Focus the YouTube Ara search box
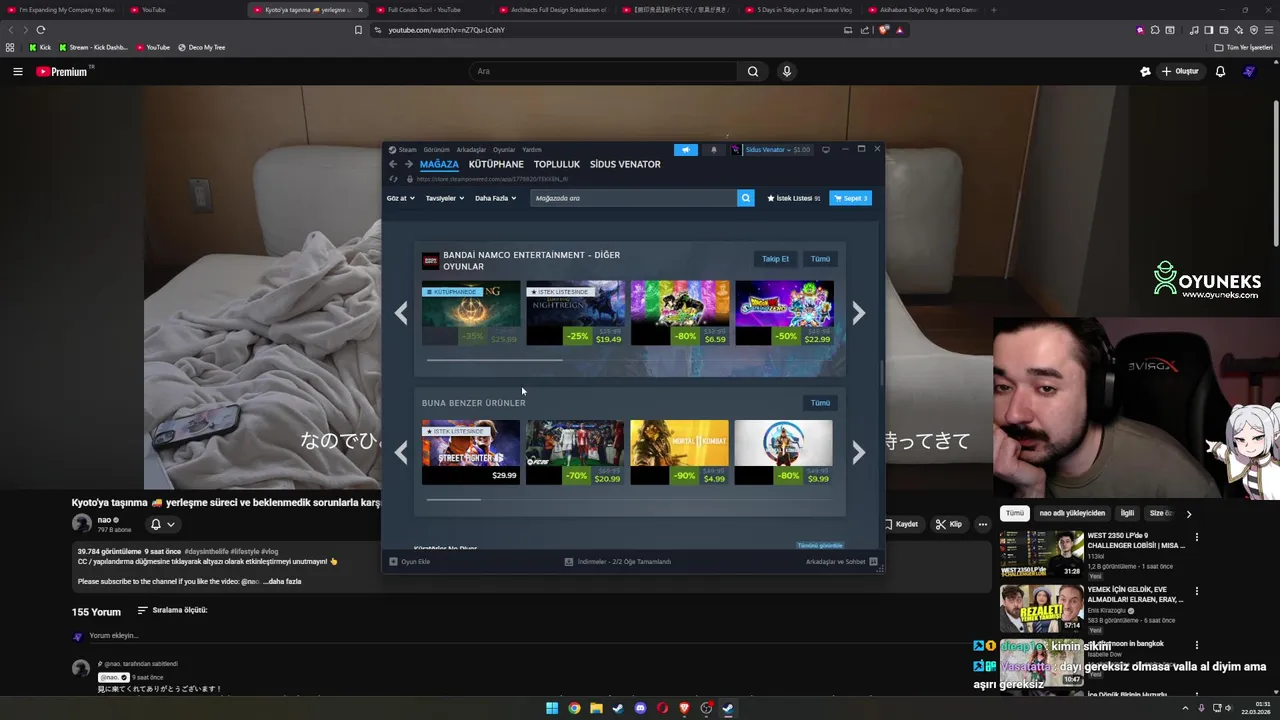 click(602, 71)
